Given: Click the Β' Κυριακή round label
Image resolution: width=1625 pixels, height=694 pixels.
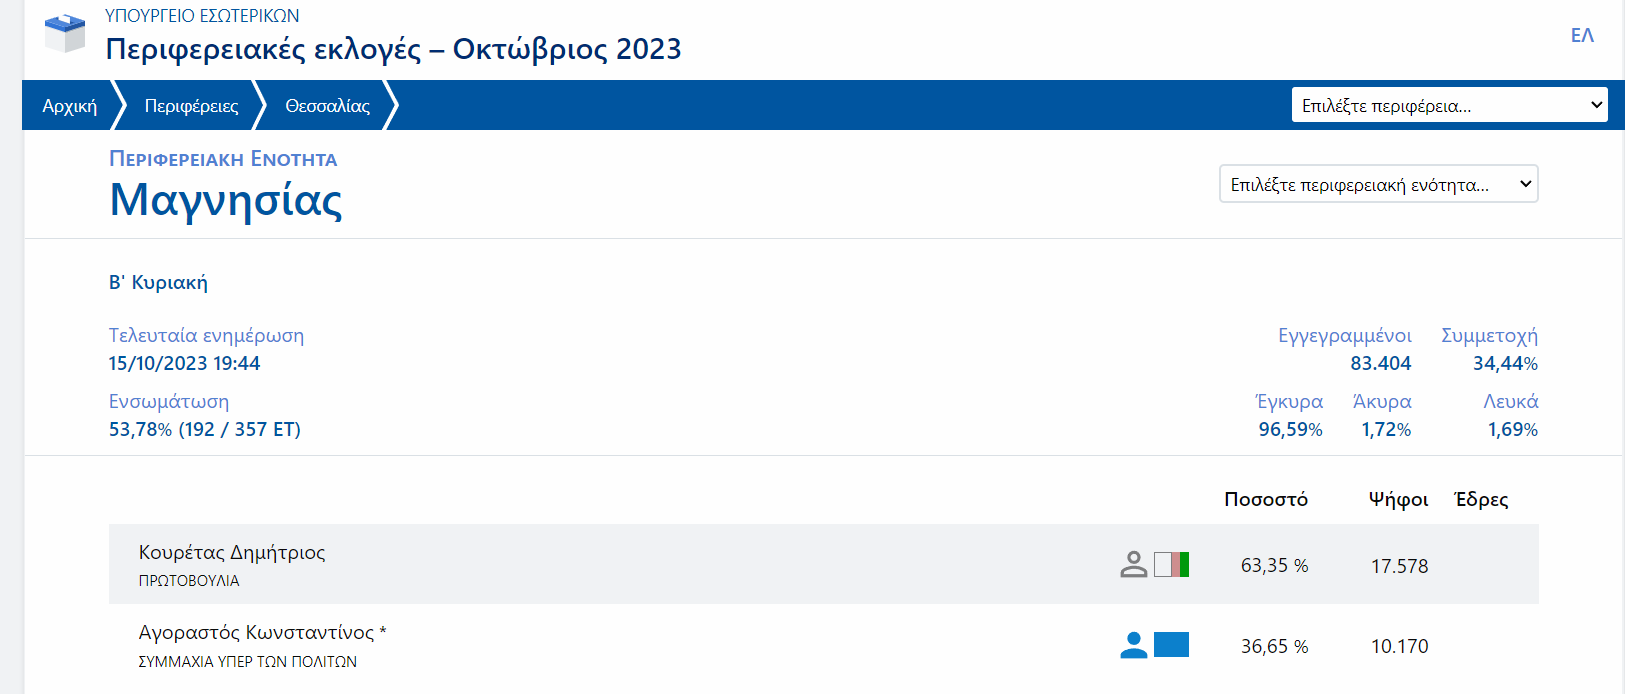Looking at the screenshot, I should click(158, 283).
